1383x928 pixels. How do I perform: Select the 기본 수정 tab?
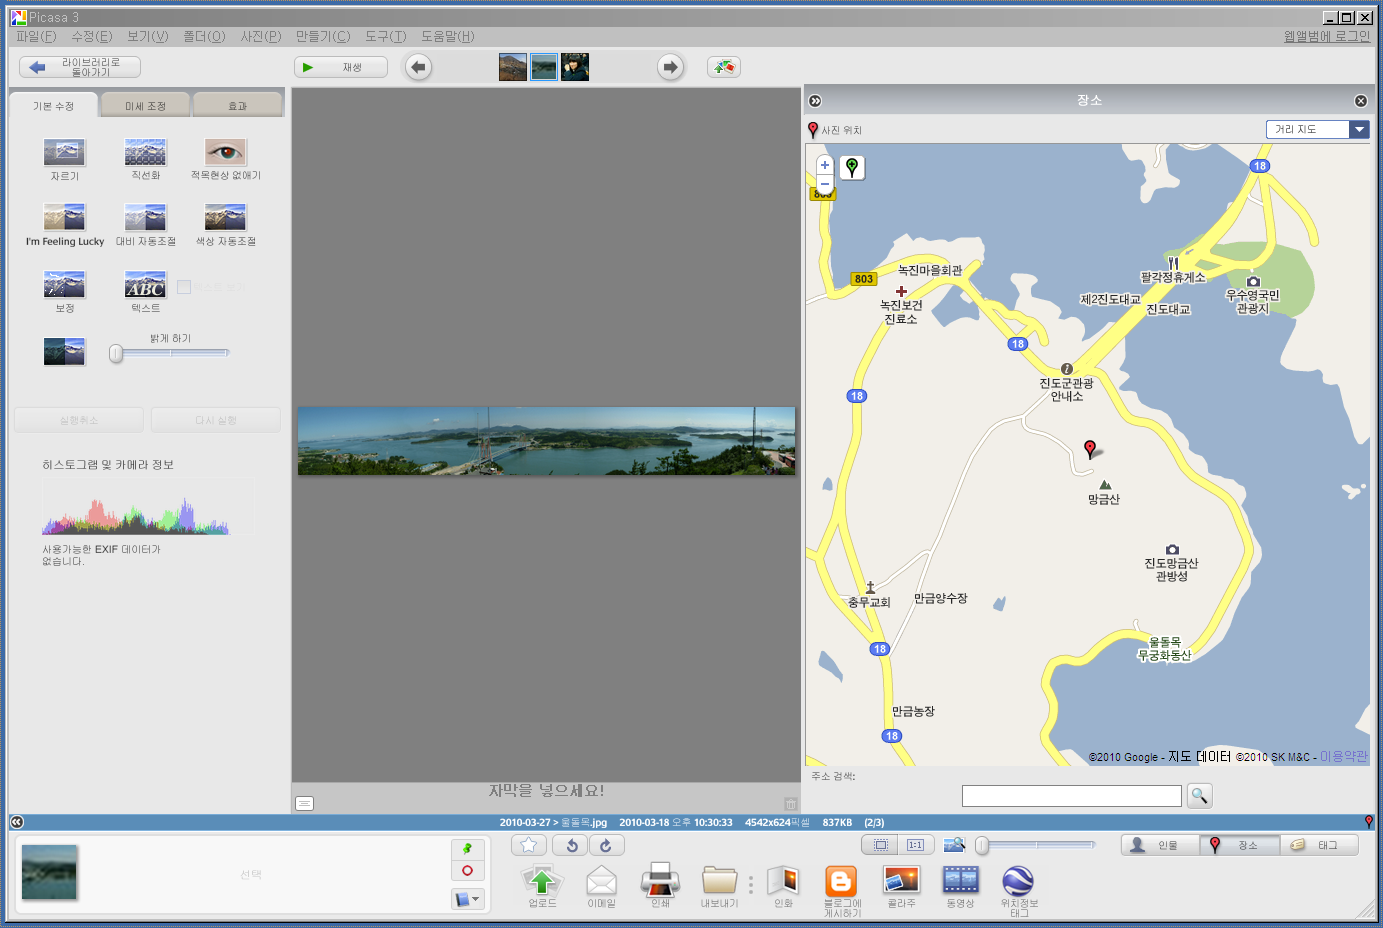(53, 105)
